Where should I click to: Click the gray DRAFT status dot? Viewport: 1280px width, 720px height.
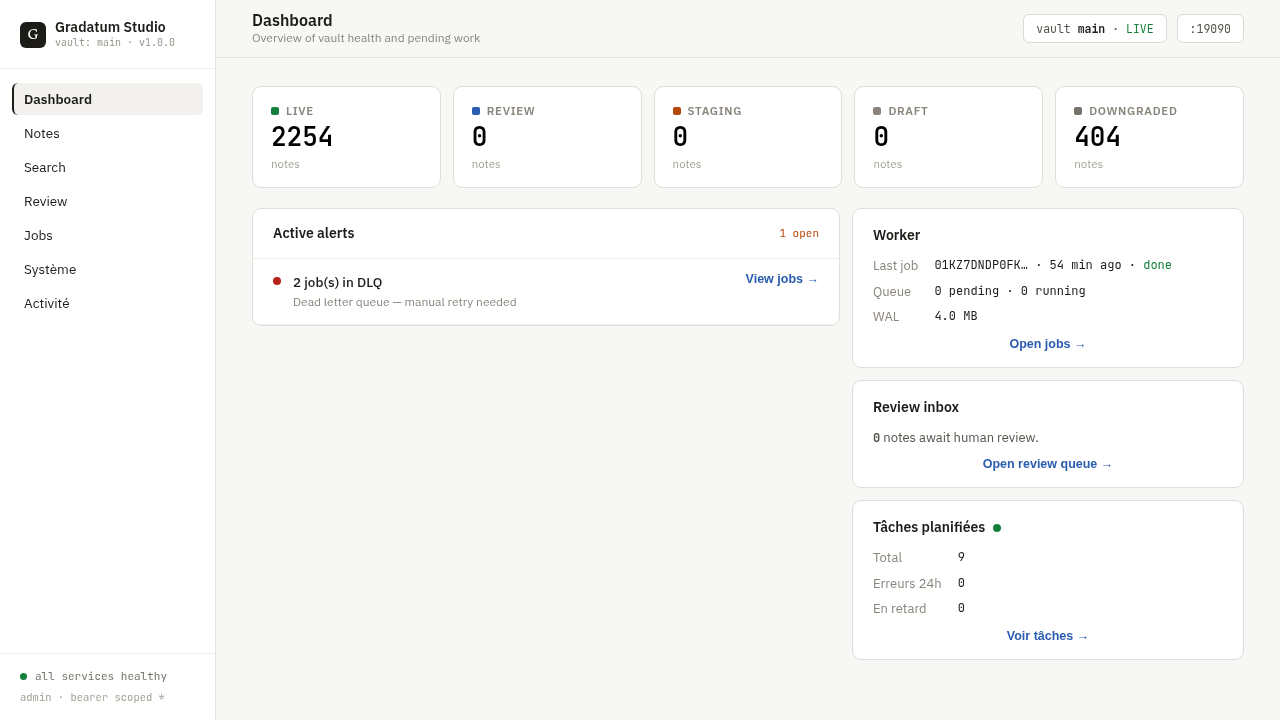point(877,111)
